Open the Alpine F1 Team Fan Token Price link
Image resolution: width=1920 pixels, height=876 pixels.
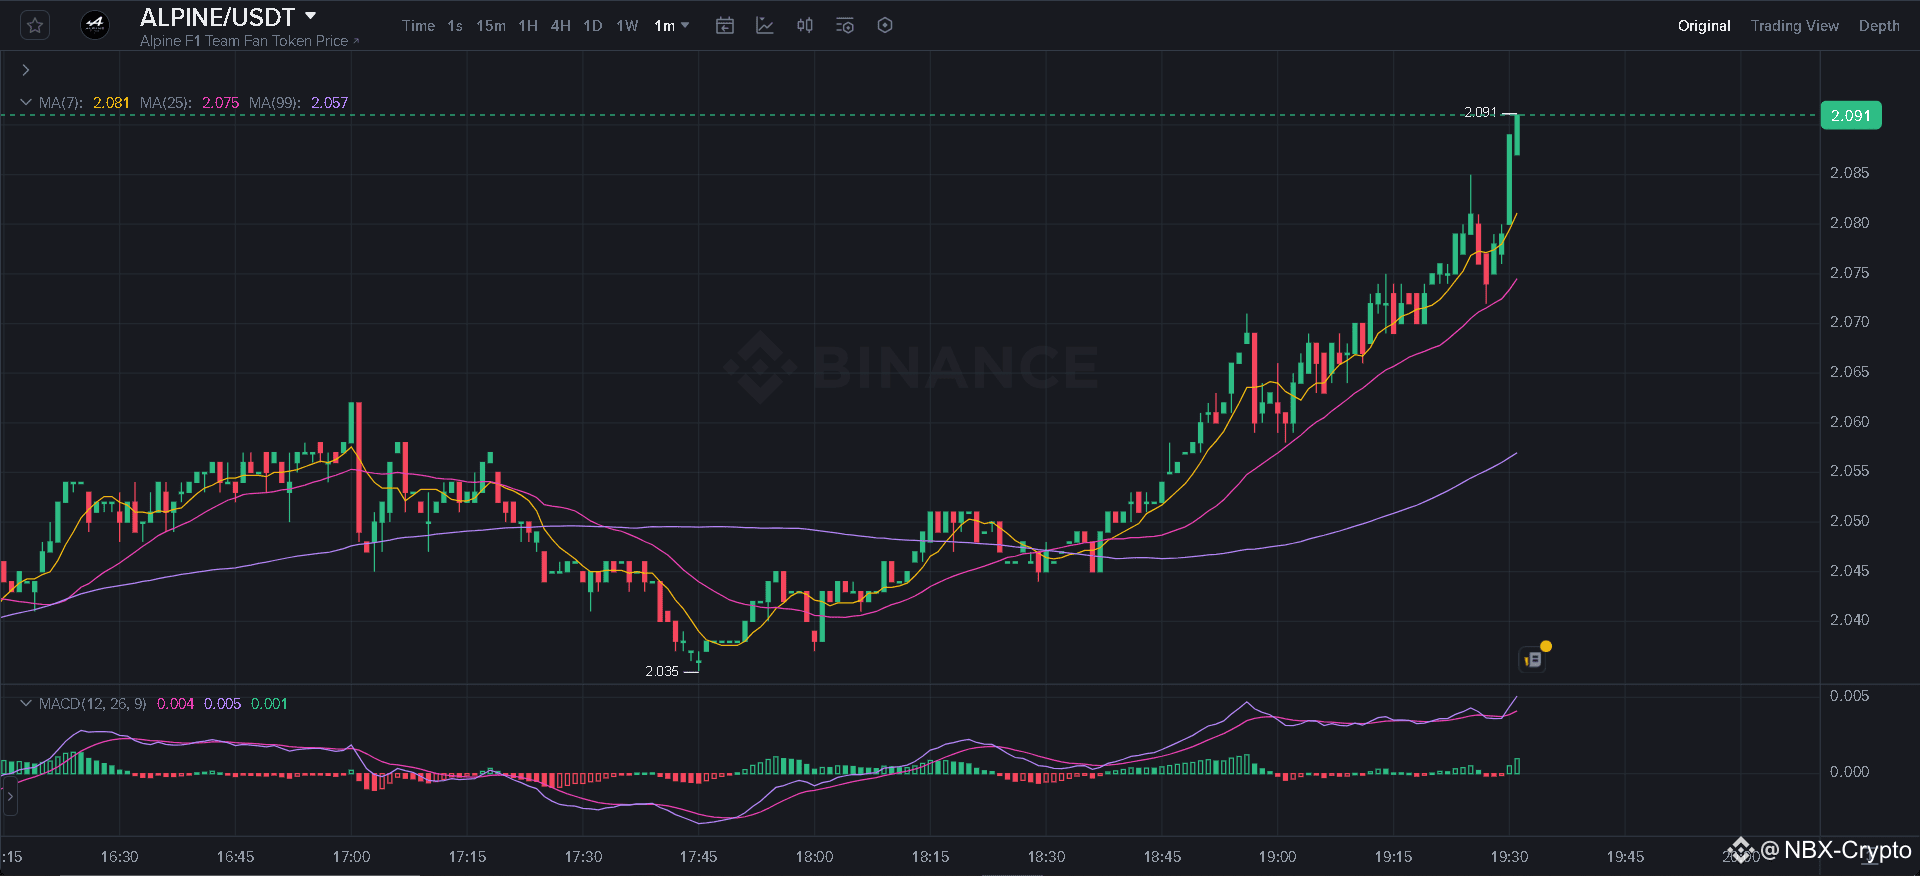[249, 41]
